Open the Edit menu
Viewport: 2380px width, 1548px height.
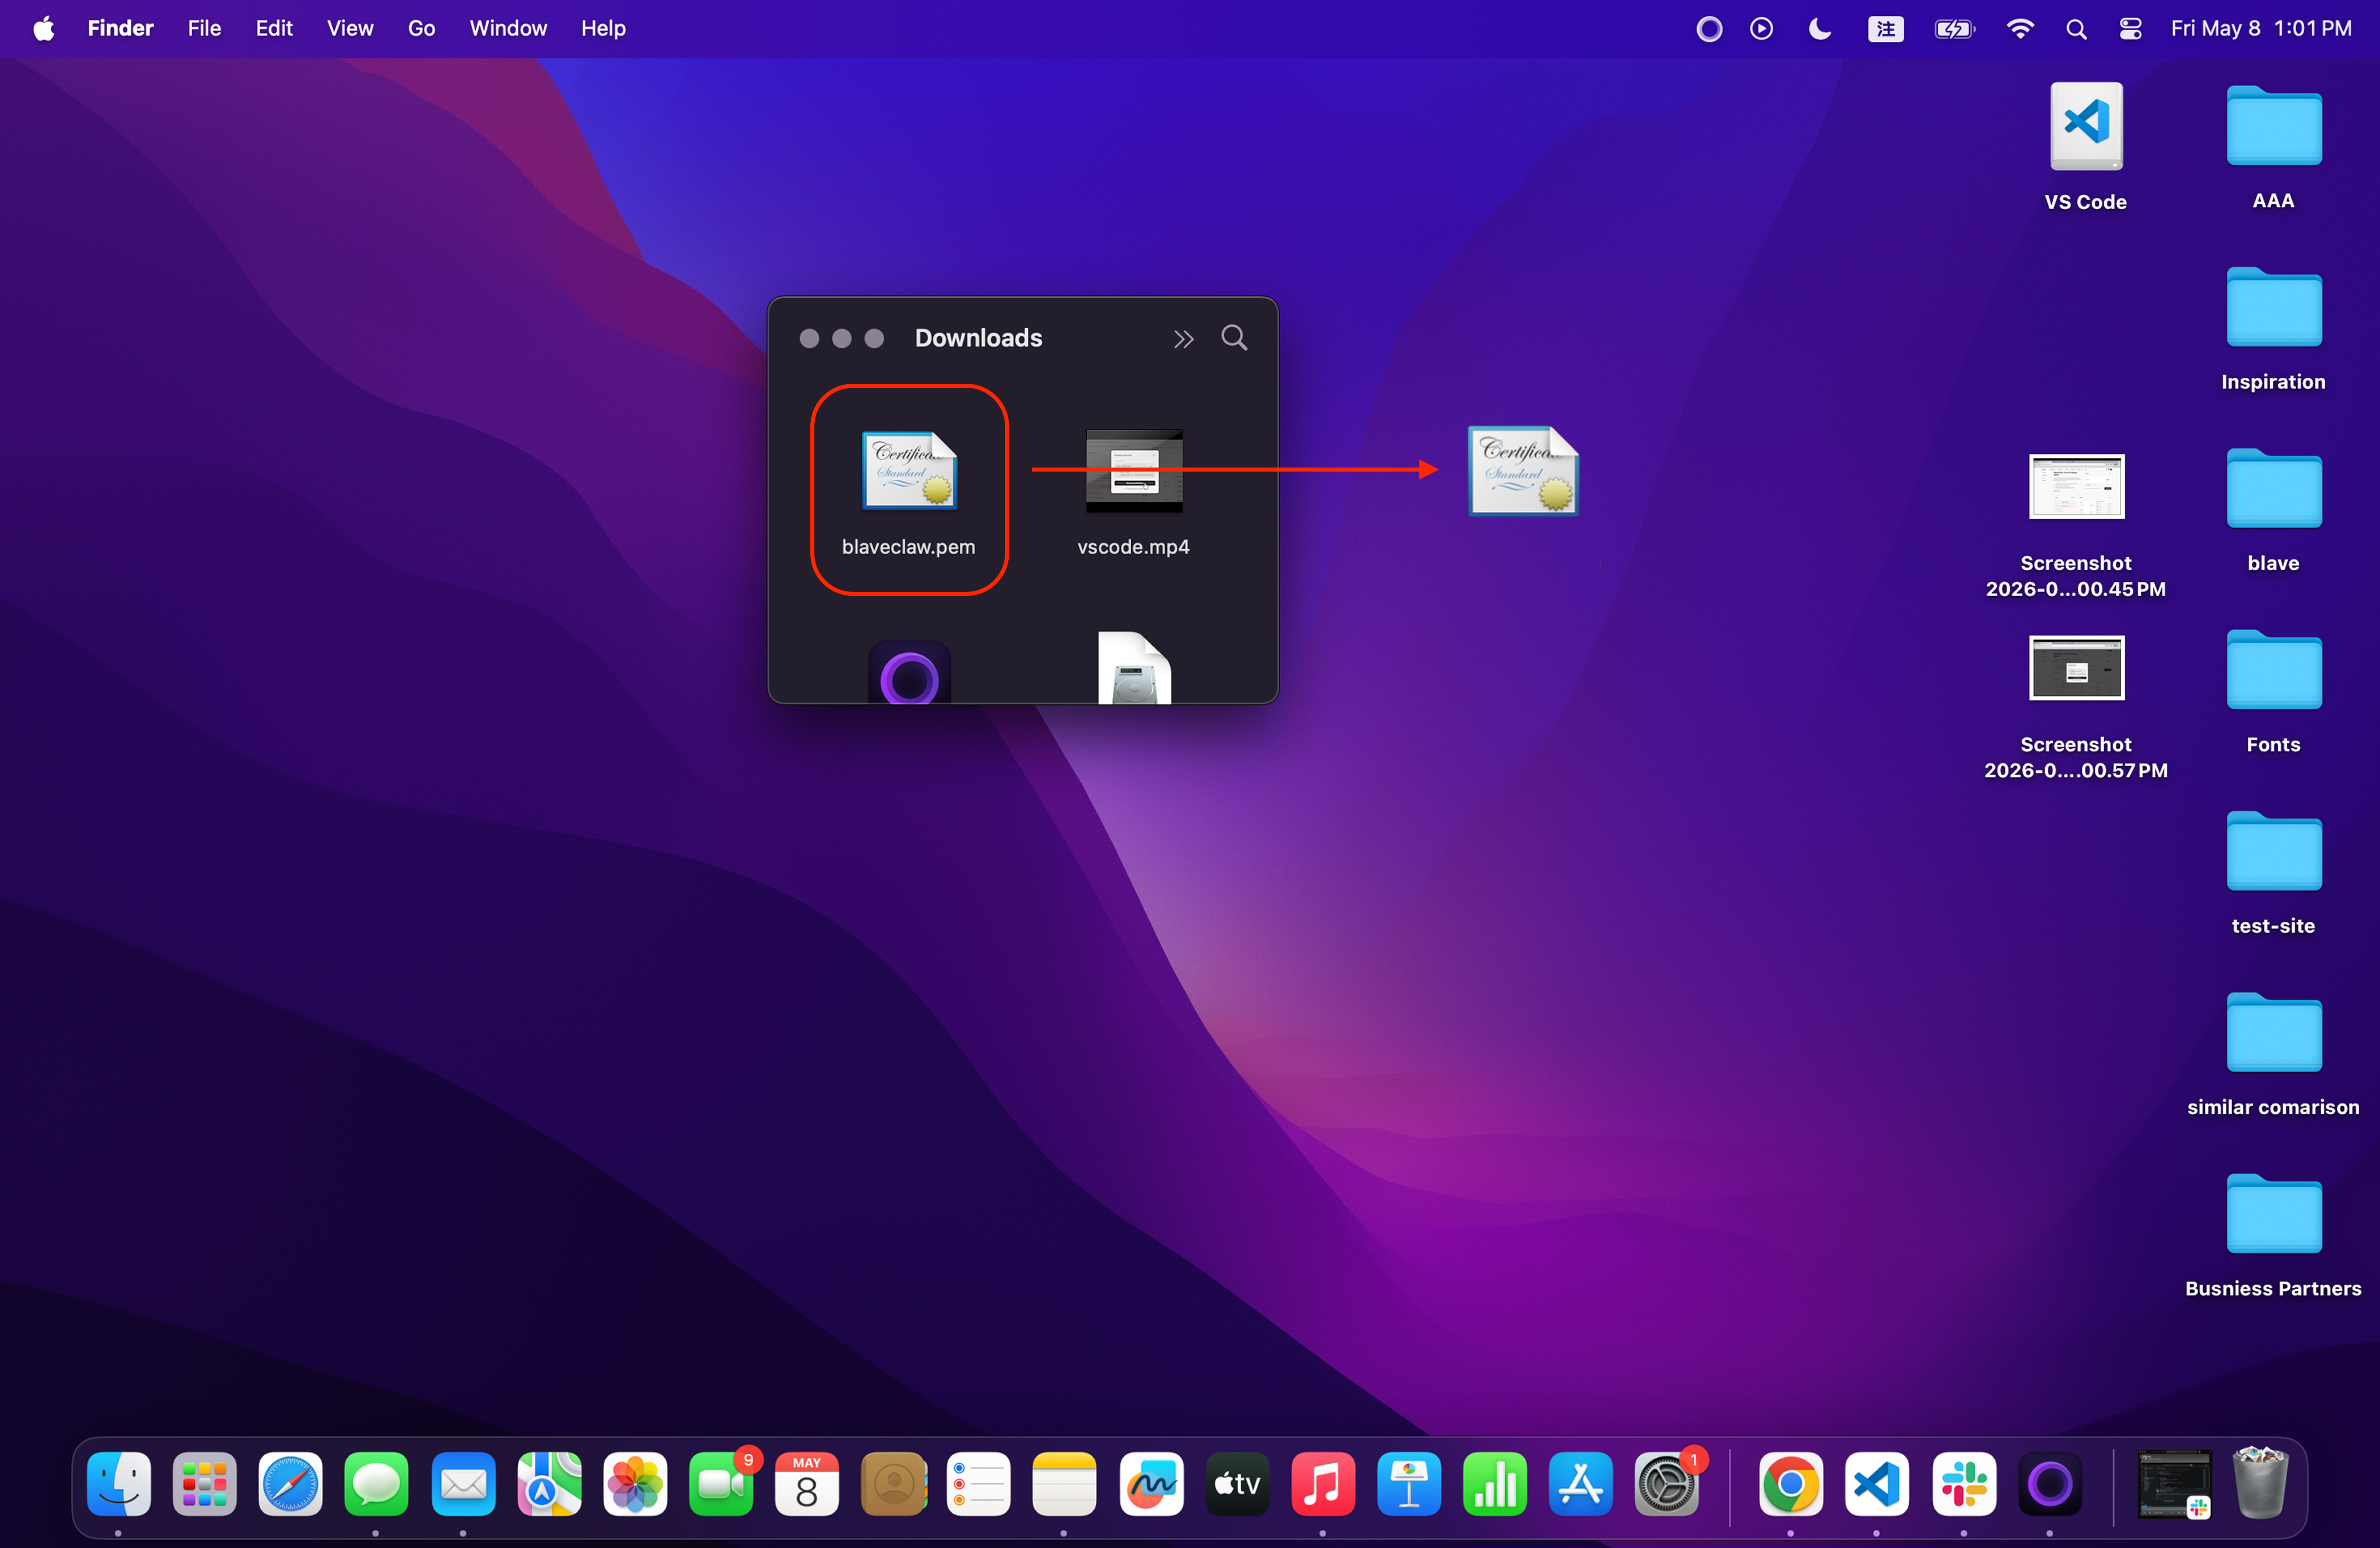click(274, 29)
